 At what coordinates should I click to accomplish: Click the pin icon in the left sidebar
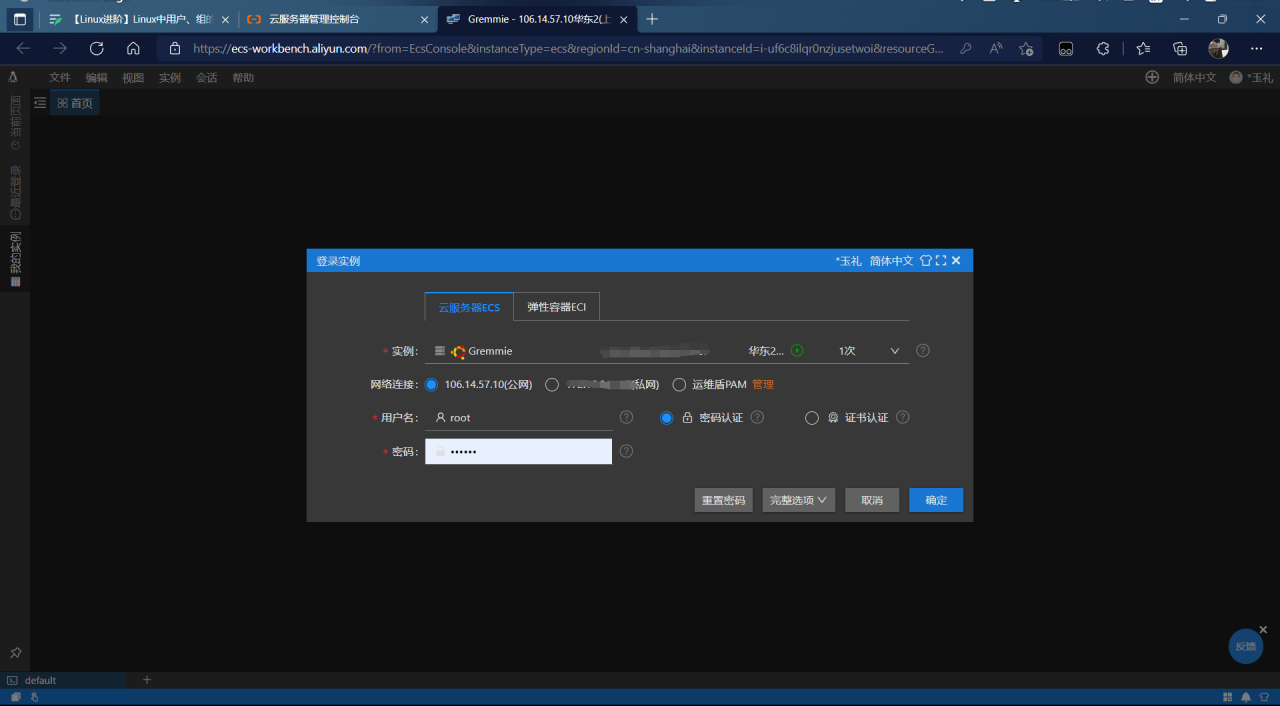click(15, 652)
